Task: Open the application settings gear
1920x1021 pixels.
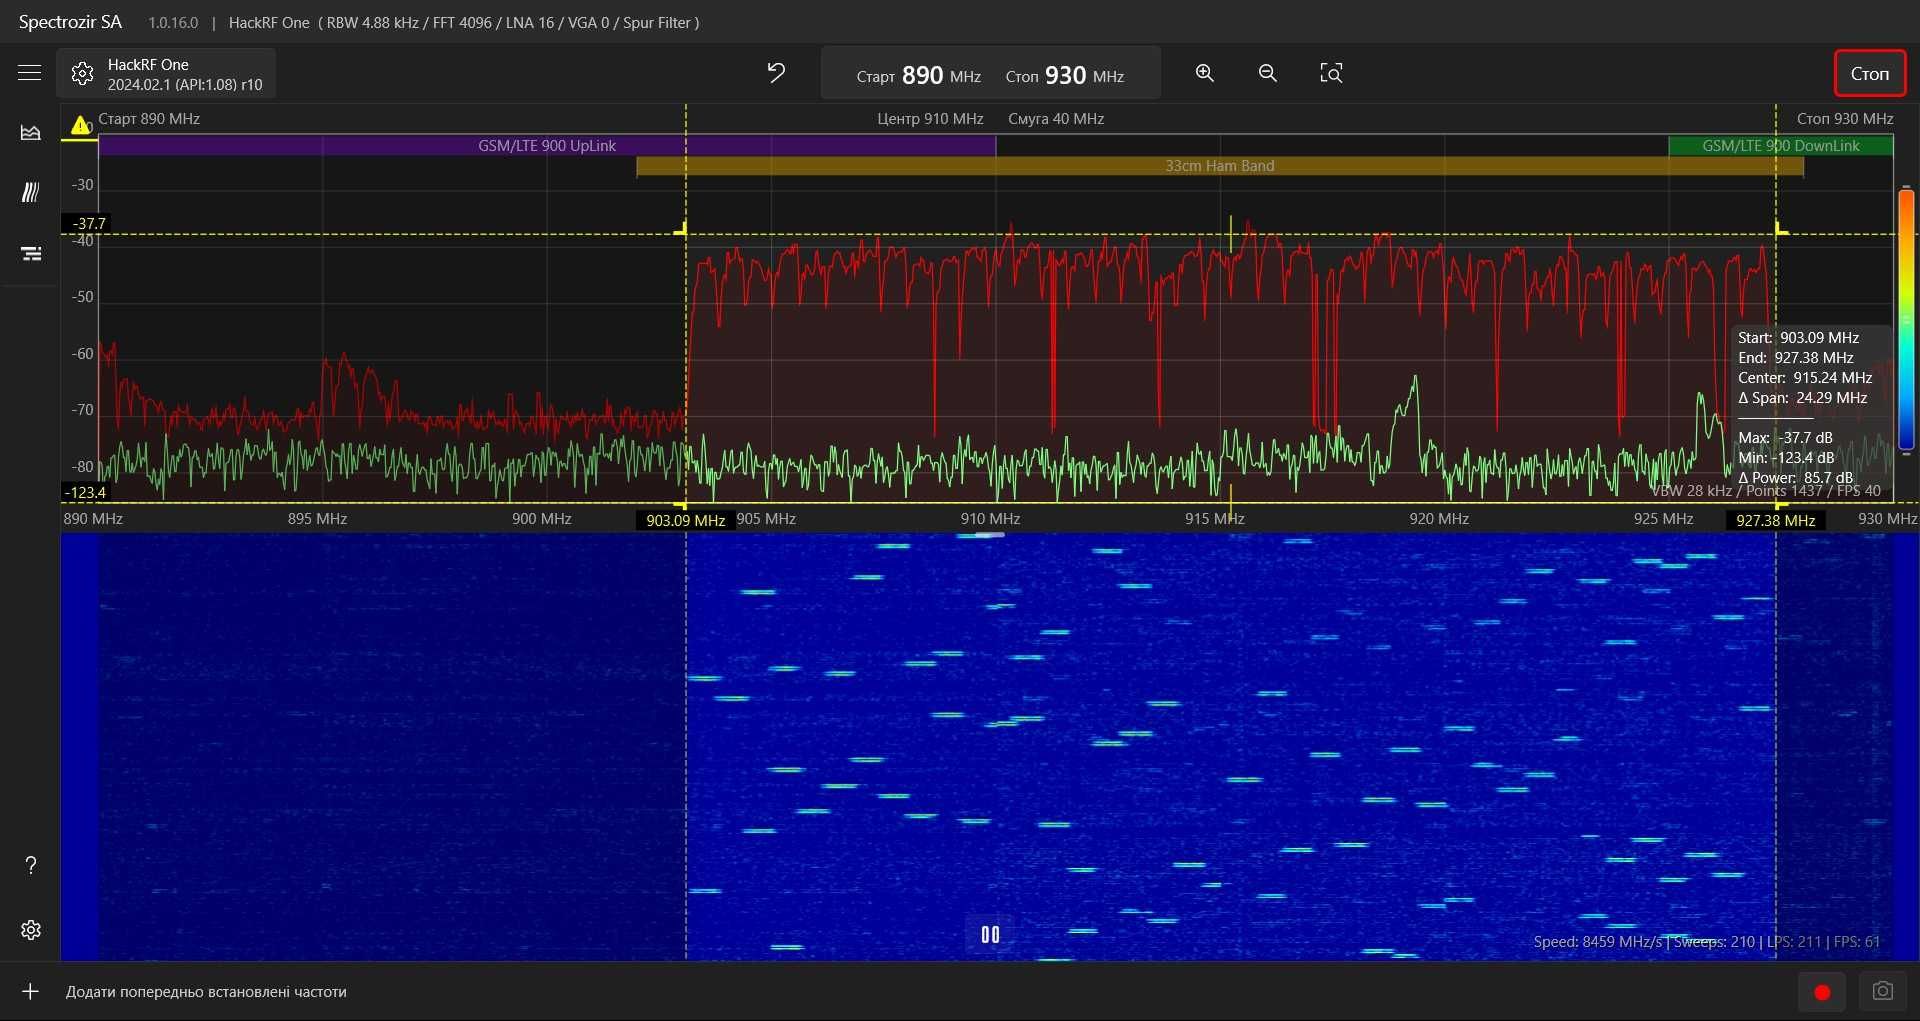Action: pyautogui.click(x=31, y=930)
